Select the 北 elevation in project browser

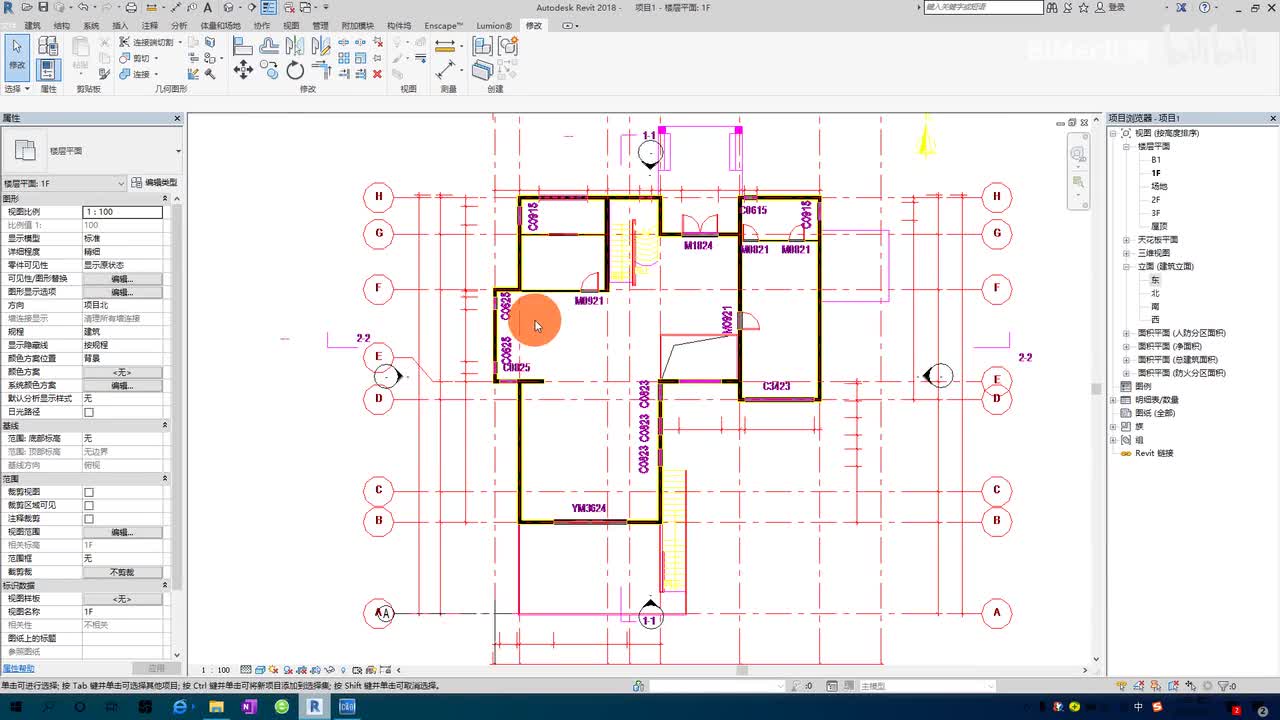1156,293
